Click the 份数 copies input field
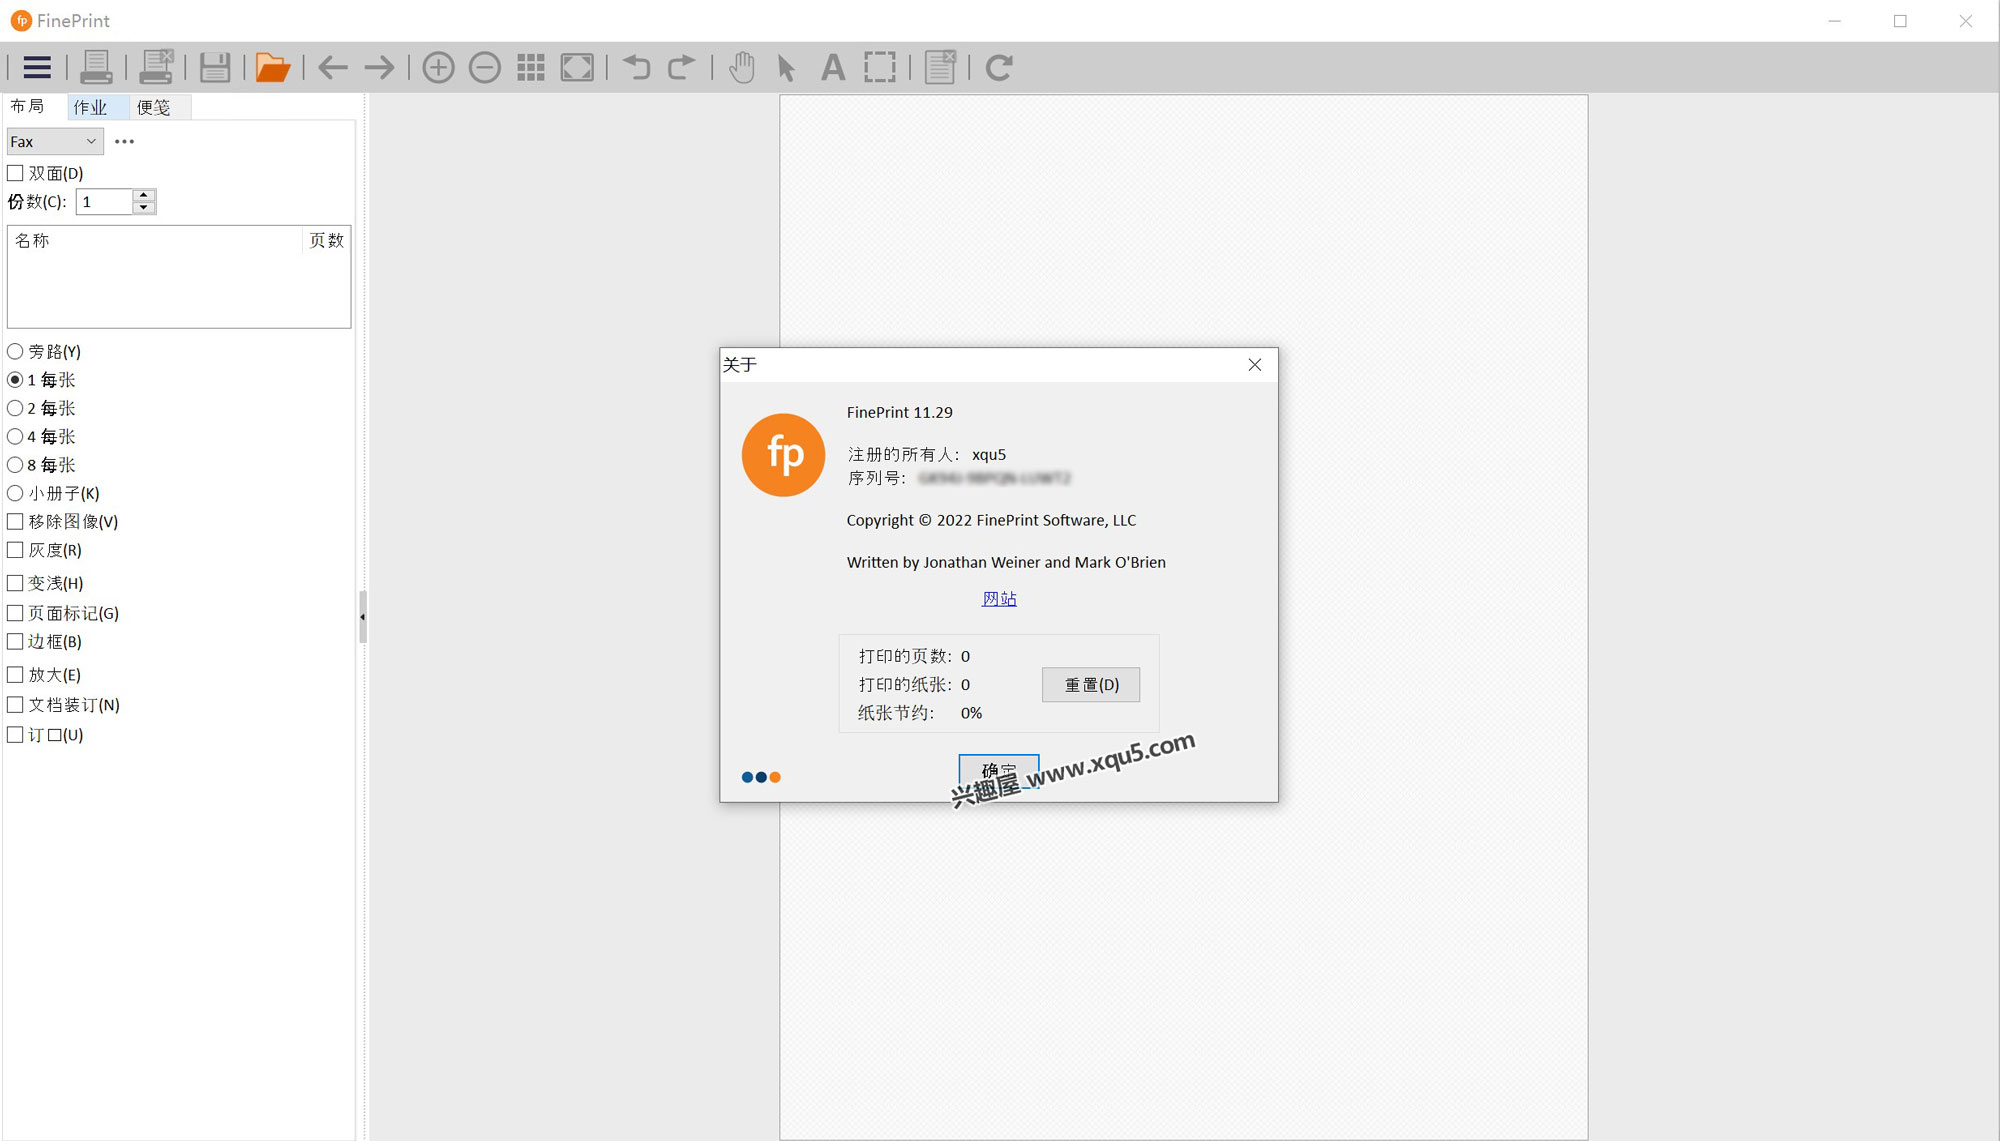This screenshot has width=2000, height=1141. 104,202
